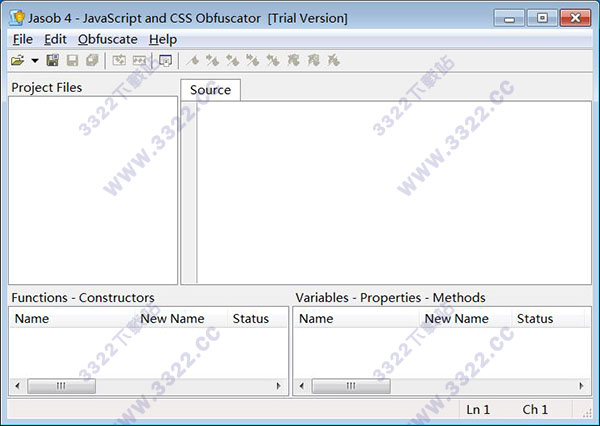The image size is (600, 426).
Task: Click right scroll arrow in Functions list
Action: coord(279,386)
